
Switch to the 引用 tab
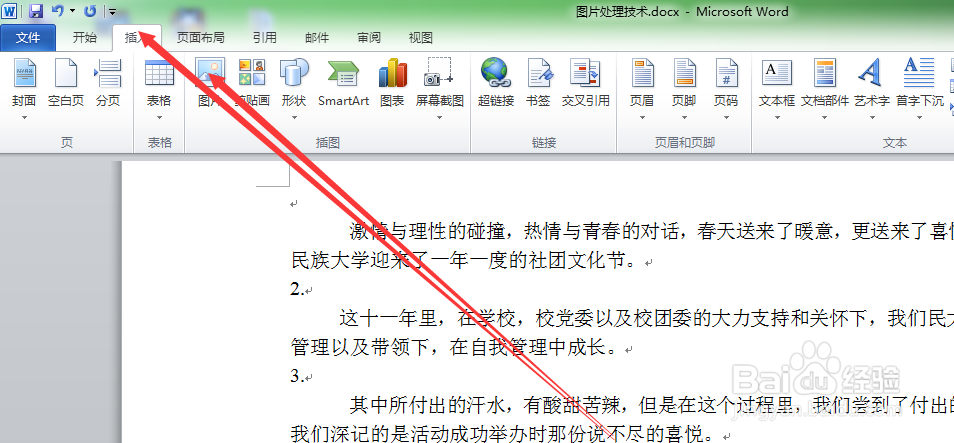click(x=265, y=38)
